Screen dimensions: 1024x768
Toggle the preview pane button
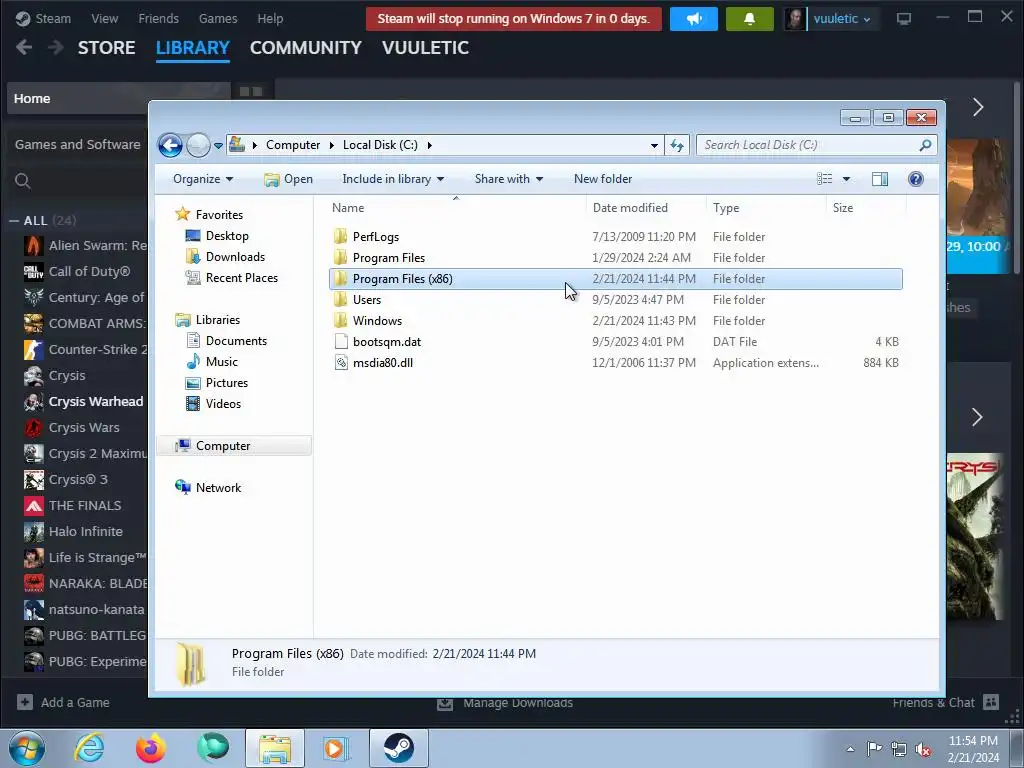point(880,179)
